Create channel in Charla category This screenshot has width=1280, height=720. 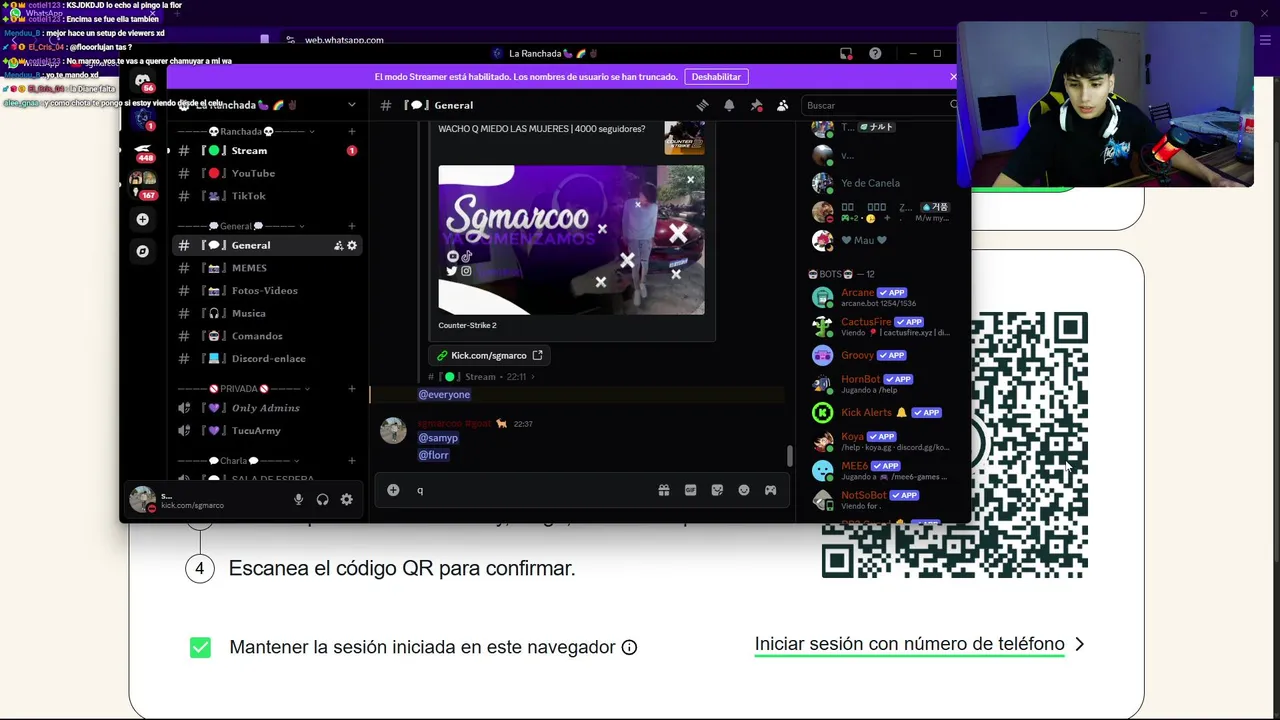click(351, 461)
